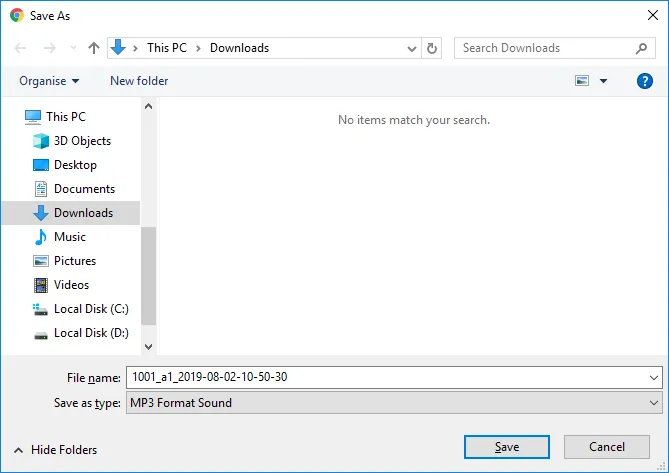Click the Videos film strip icon
This screenshot has width=669, height=473.
(x=41, y=285)
